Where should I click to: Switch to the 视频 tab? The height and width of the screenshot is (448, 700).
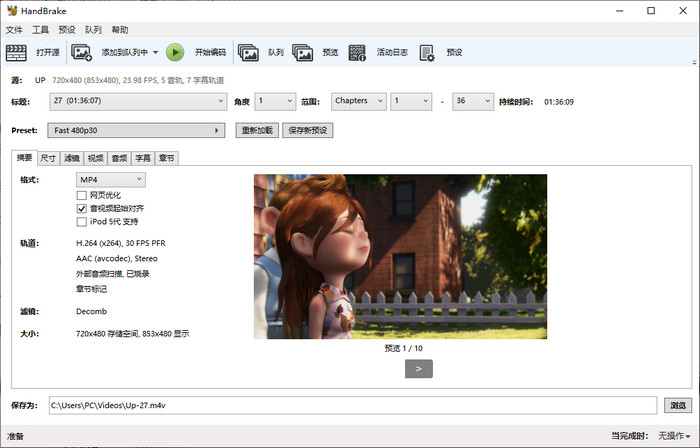tap(96, 158)
